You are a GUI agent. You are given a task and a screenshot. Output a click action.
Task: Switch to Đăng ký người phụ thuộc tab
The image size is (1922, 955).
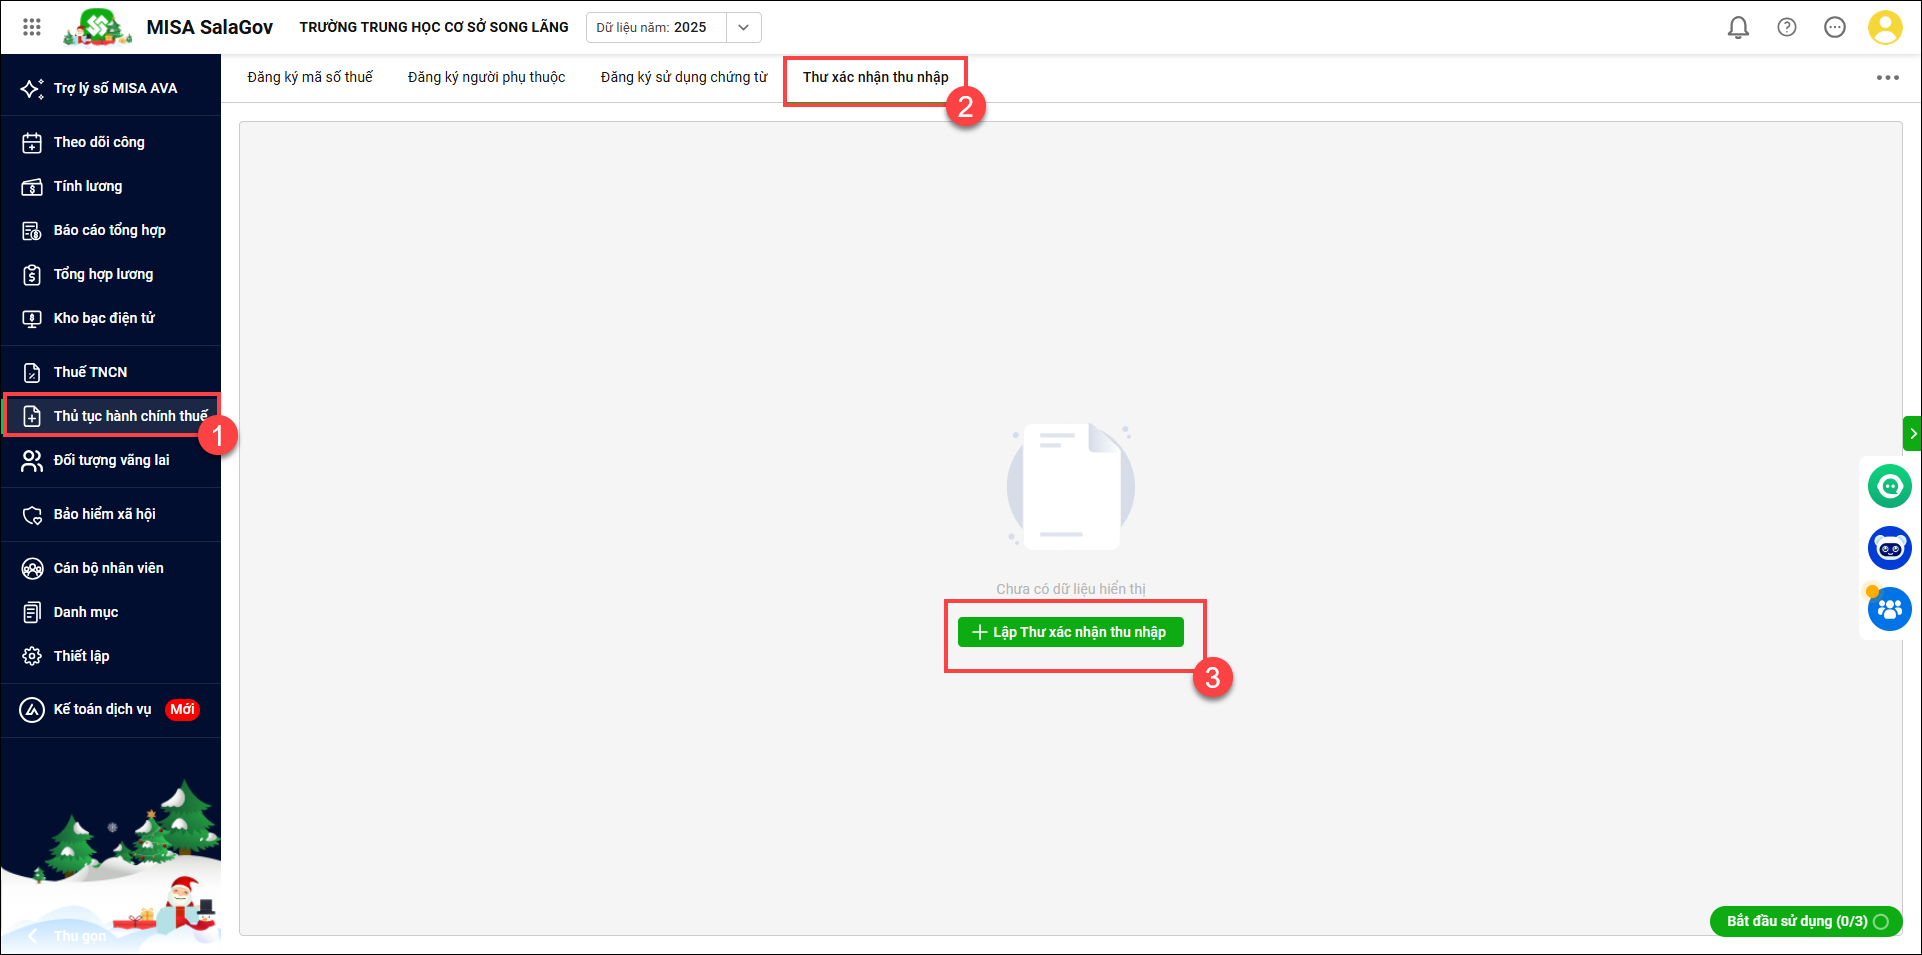(x=486, y=77)
